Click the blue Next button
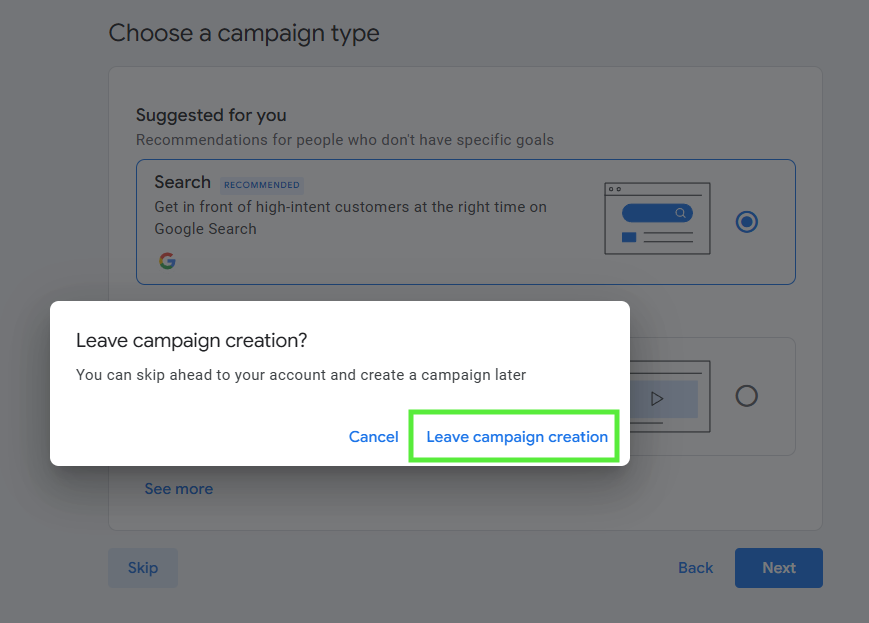 (778, 568)
